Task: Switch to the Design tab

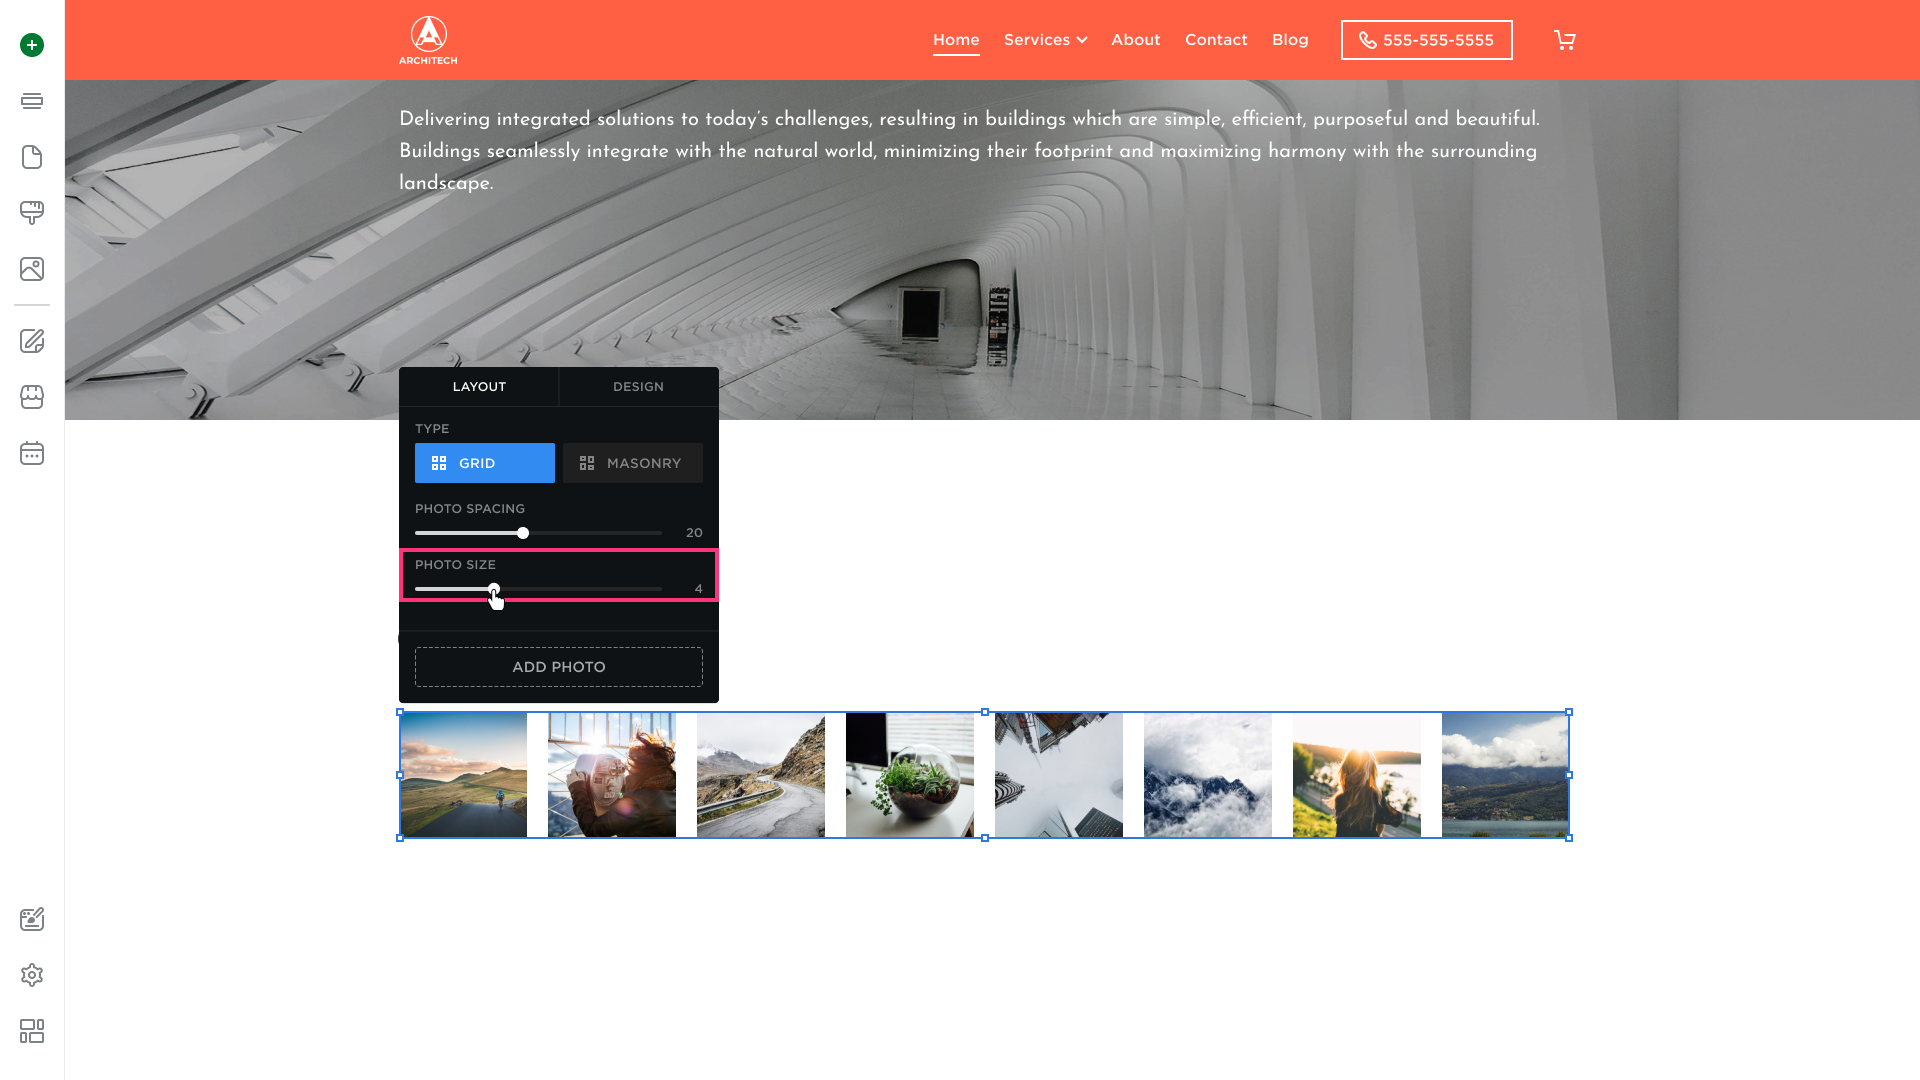Action: tap(638, 387)
